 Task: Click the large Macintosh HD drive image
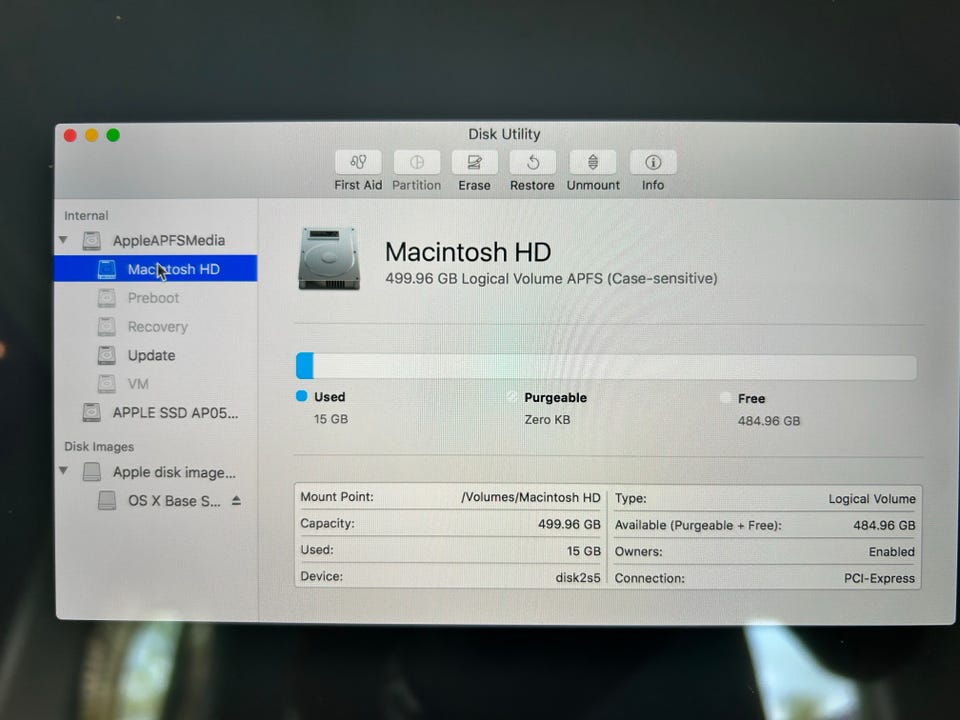pos(329,258)
